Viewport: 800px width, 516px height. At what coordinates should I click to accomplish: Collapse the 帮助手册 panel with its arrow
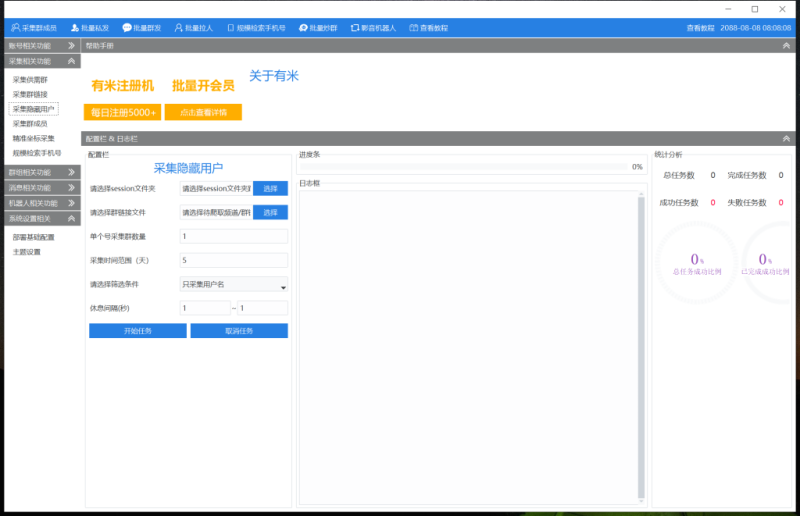(x=786, y=46)
